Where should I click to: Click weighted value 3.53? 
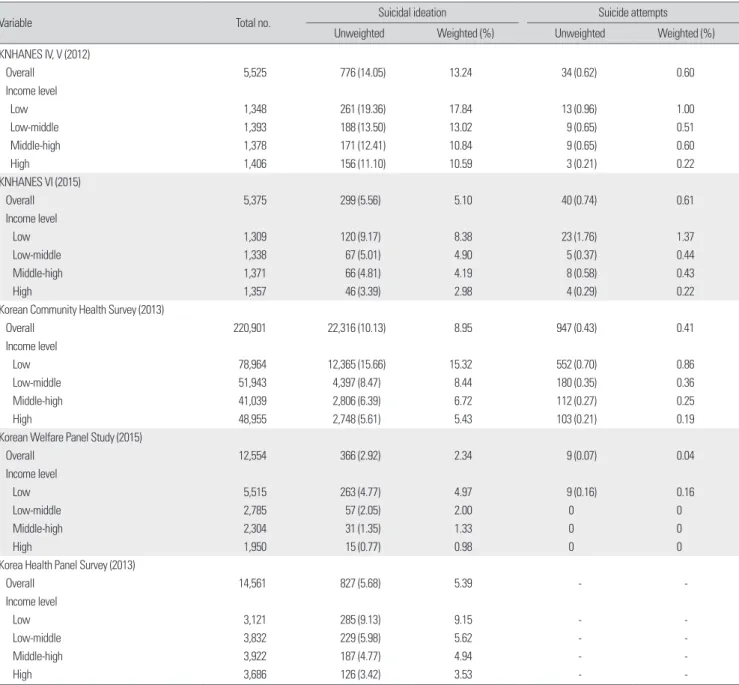(463, 675)
